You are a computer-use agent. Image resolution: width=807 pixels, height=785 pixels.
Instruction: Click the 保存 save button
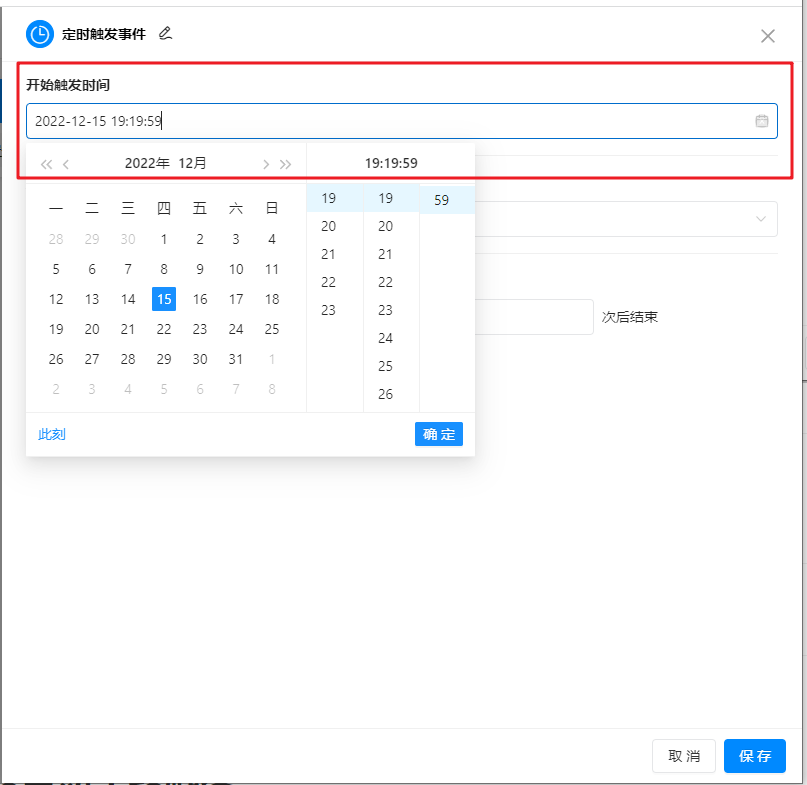pyautogui.click(x=754, y=756)
